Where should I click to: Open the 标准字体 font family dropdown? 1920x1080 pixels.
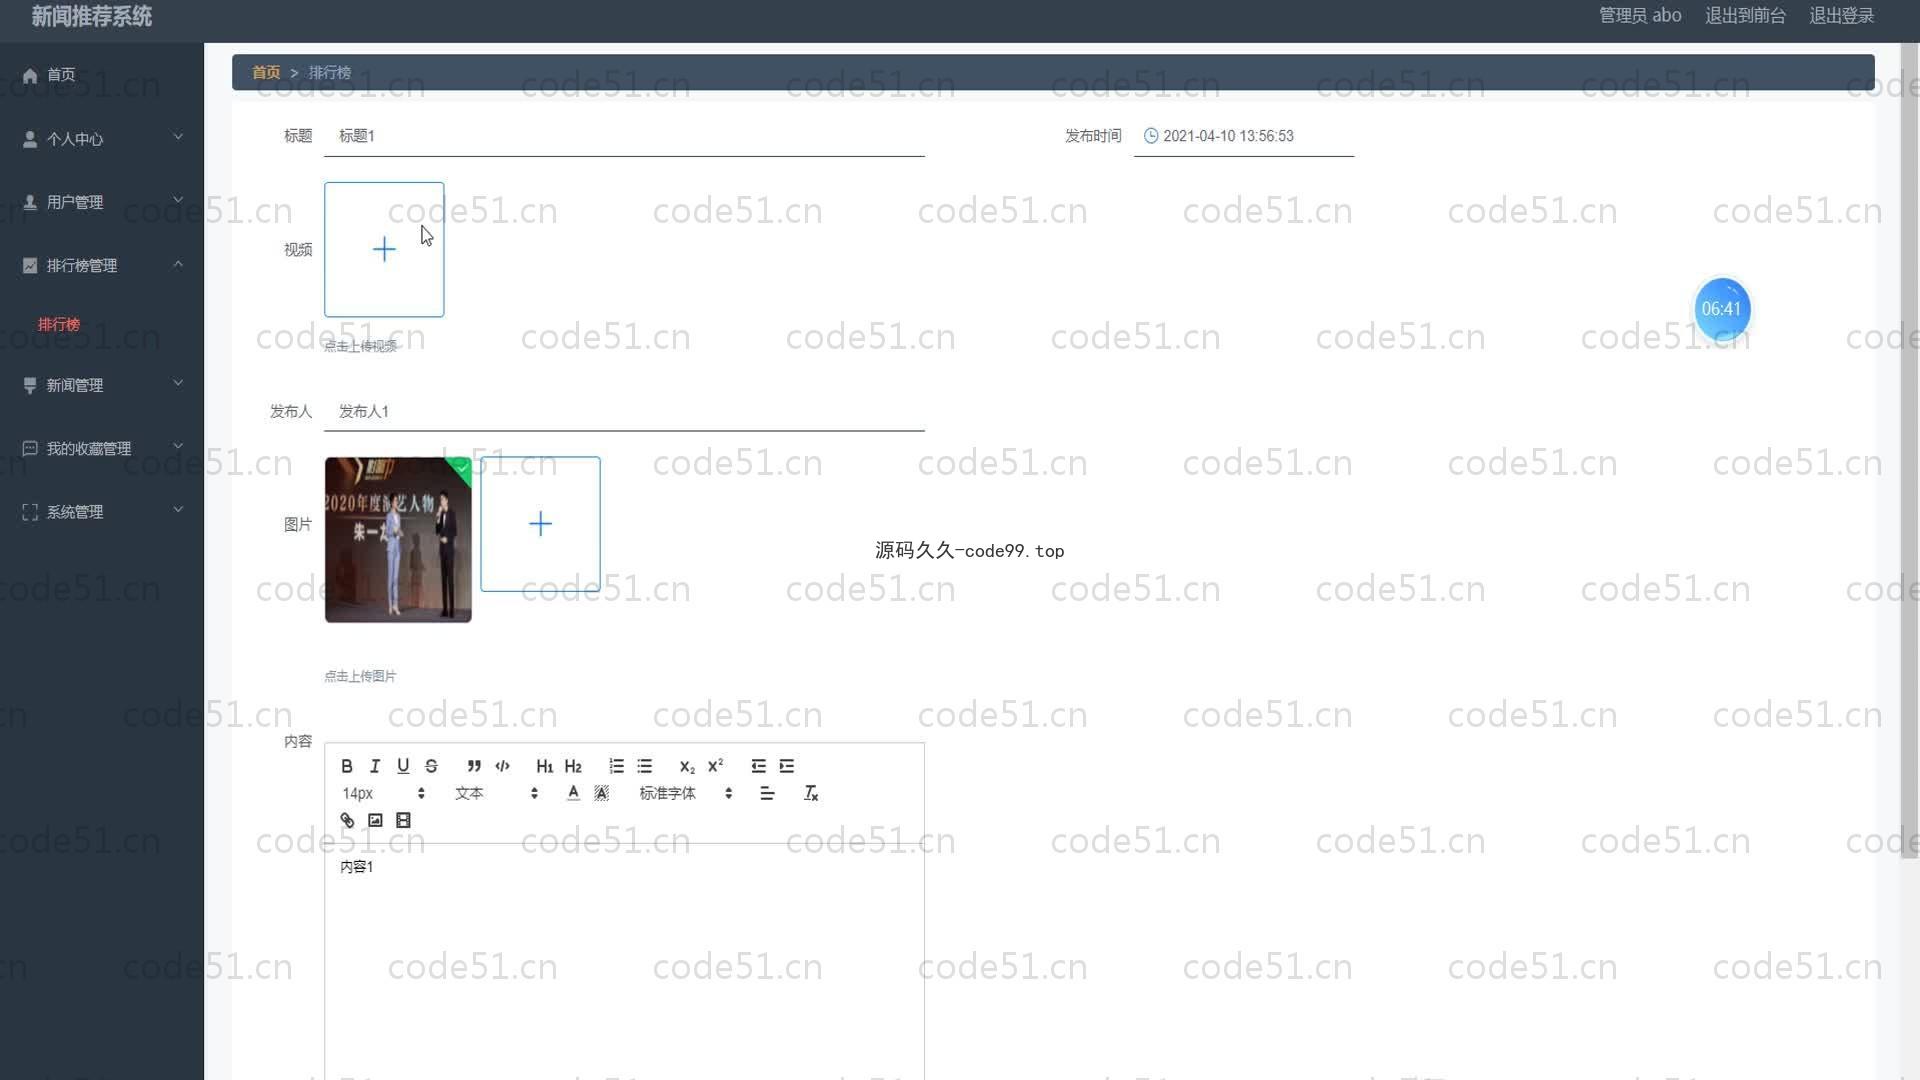point(686,793)
